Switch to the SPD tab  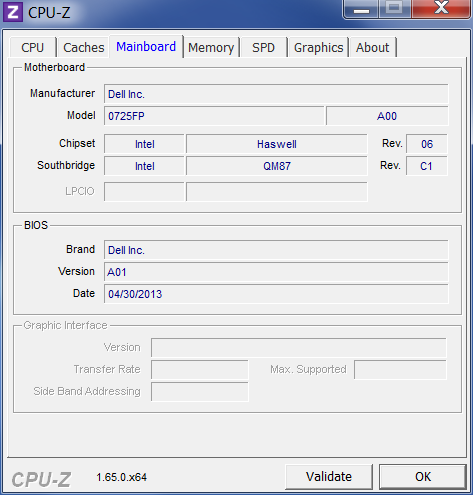coord(263,47)
